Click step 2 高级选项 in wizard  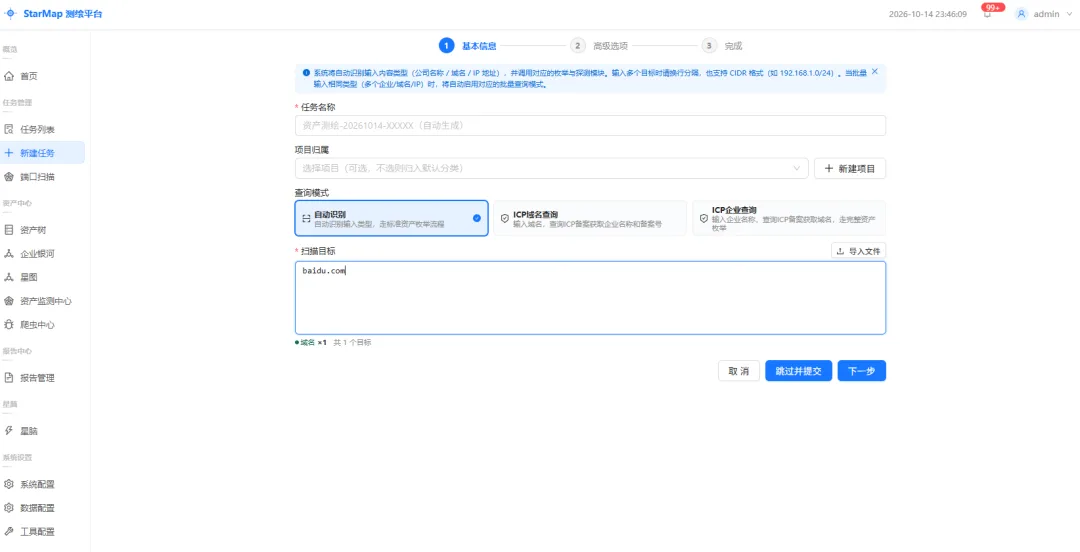599,45
